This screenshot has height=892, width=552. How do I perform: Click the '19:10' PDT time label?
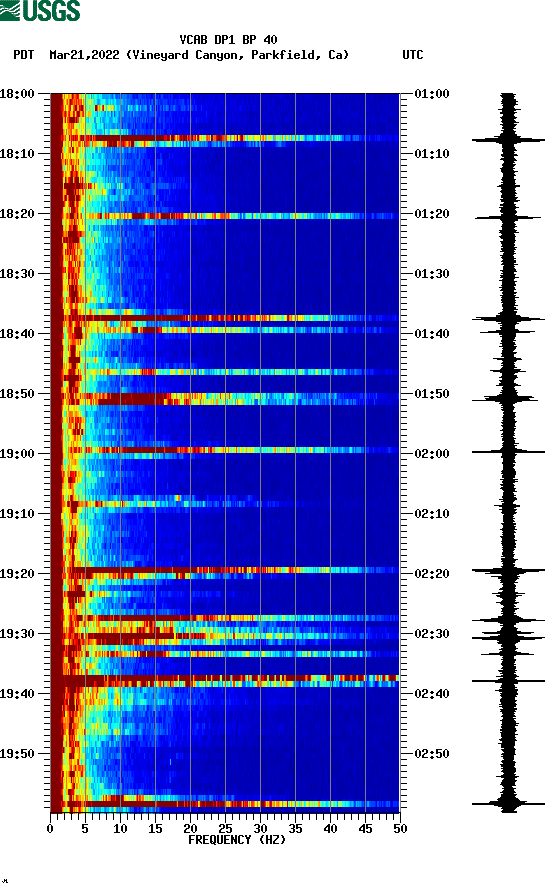[x=17, y=514]
